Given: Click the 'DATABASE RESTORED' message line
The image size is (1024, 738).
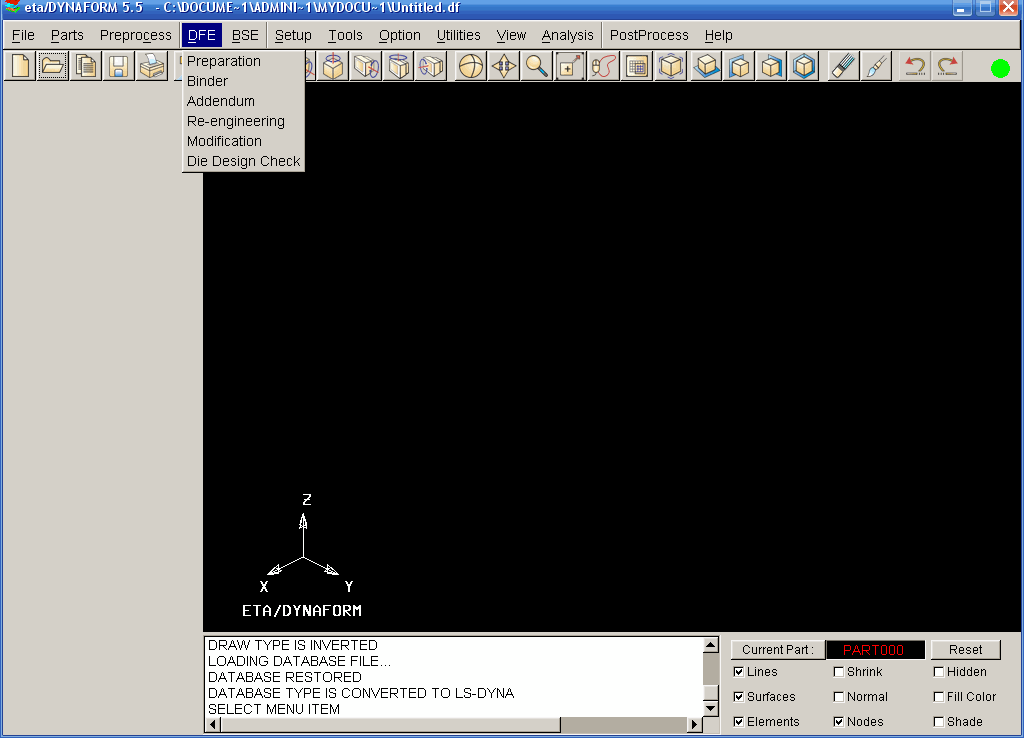Looking at the screenshot, I should tap(285, 677).
